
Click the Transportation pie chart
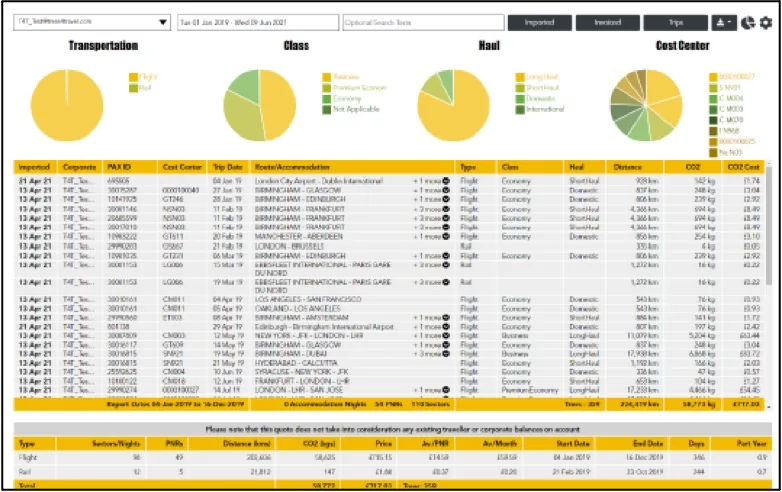pos(67,105)
